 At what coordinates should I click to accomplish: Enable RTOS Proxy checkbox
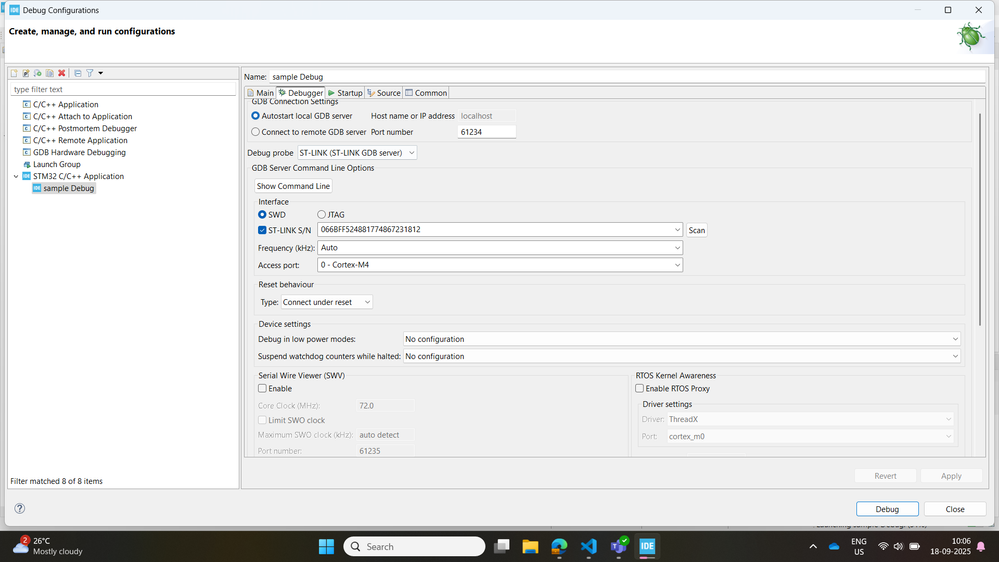pos(639,389)
